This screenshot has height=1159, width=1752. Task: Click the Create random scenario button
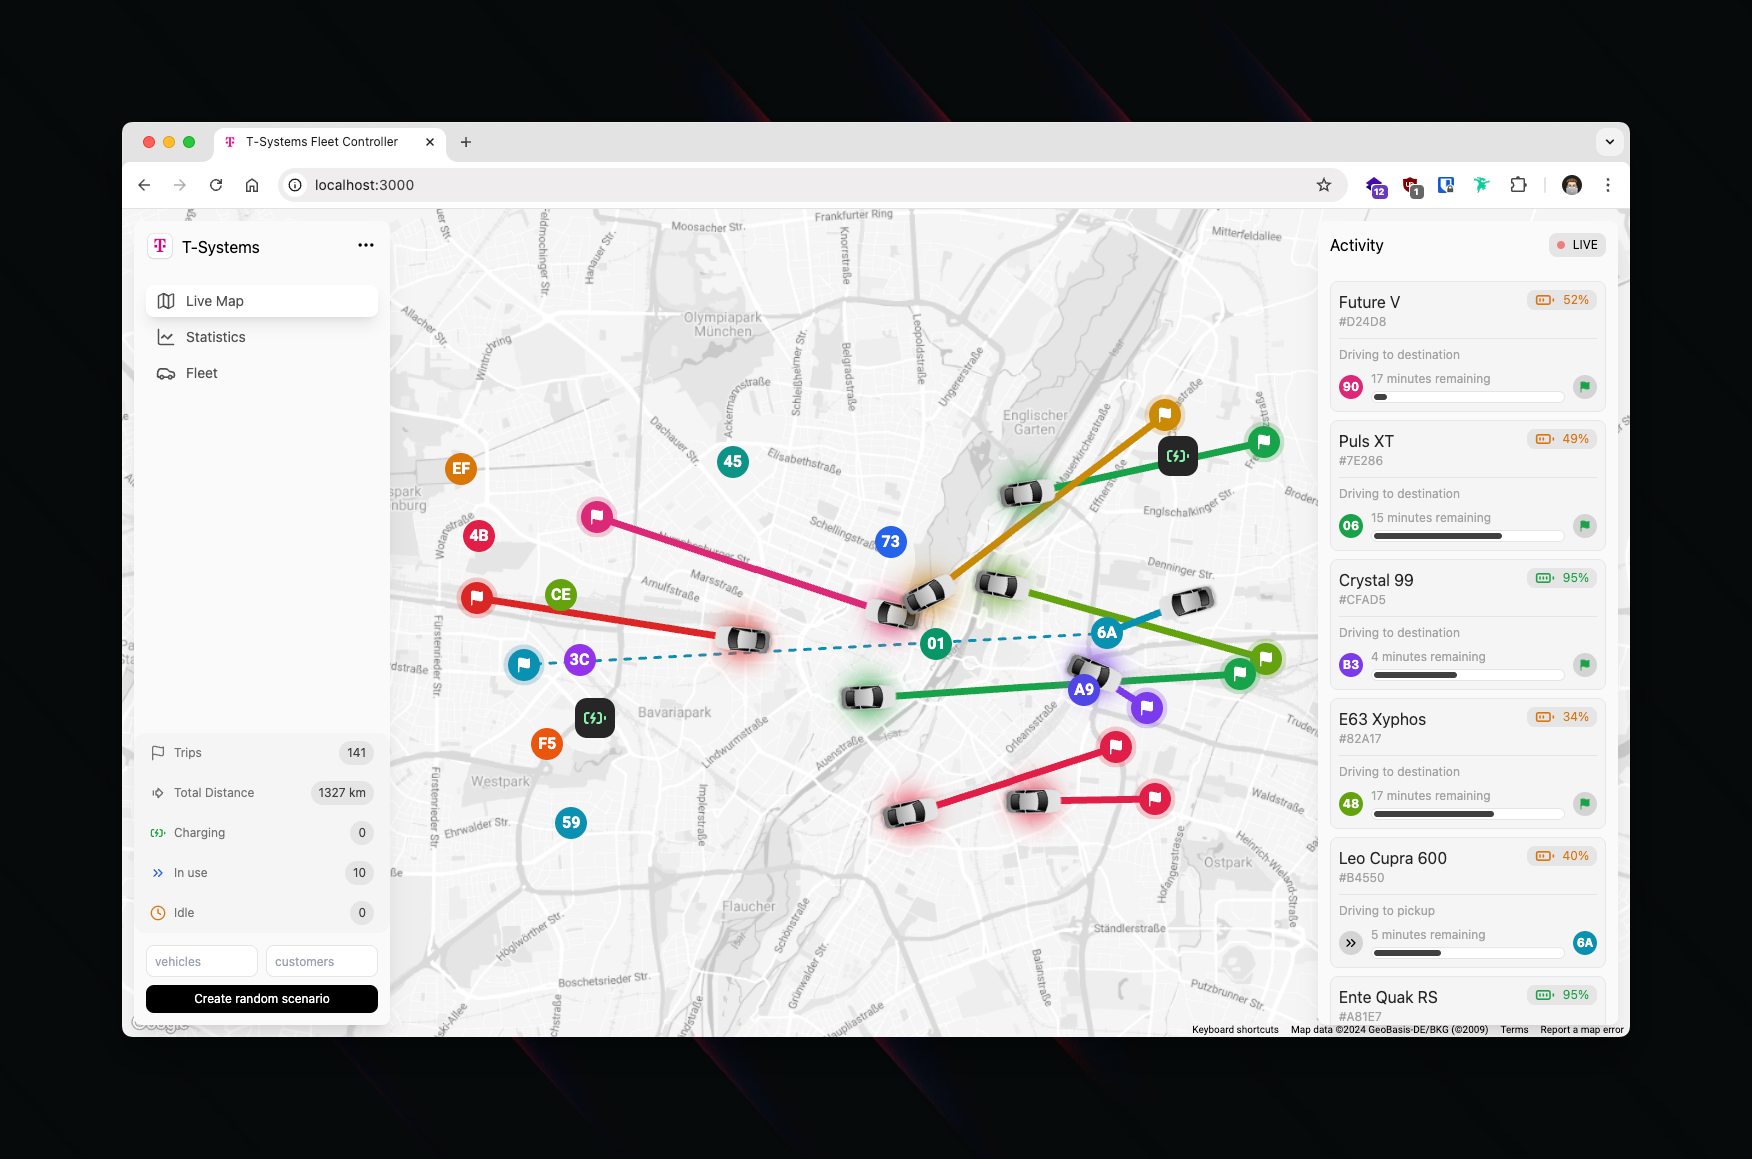tap(262, 999)
